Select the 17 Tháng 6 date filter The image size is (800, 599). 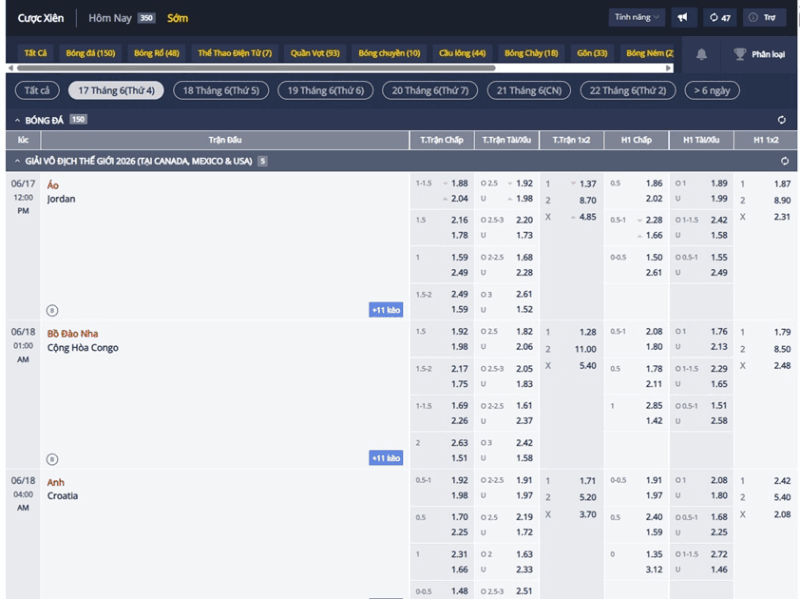(x=116, y=90)
